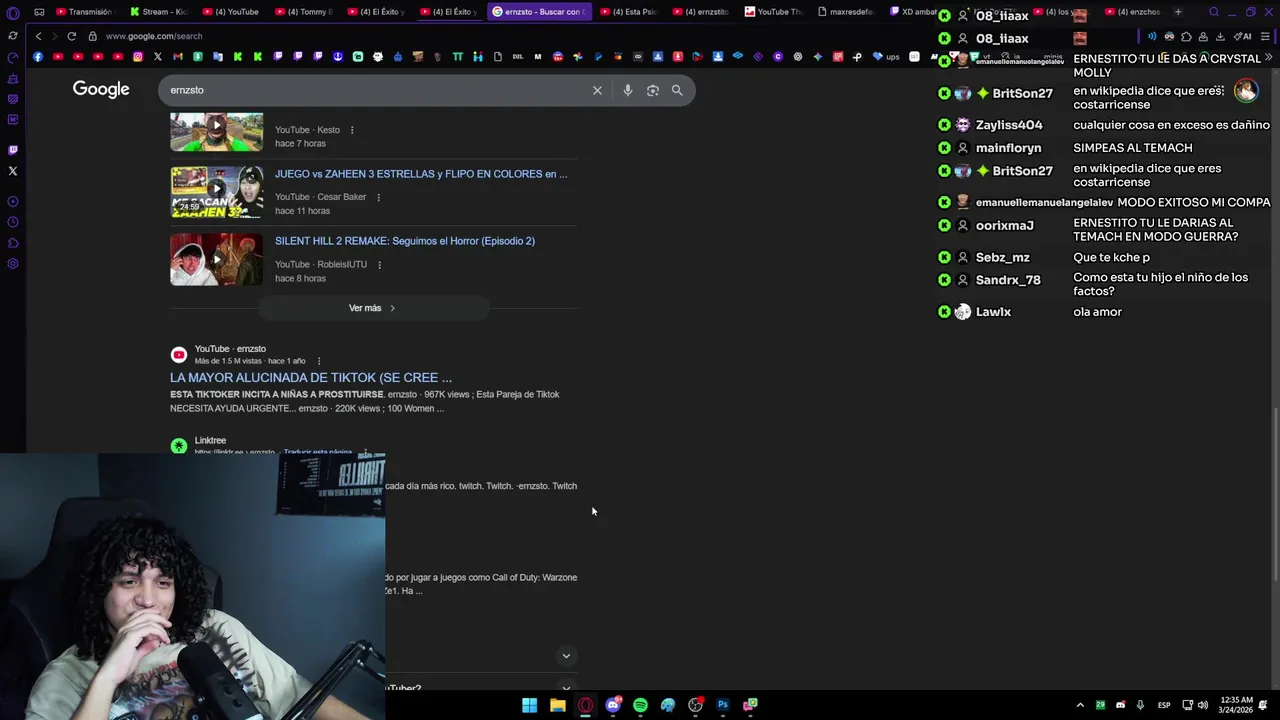Open the X bookmark in bookmarks bar
The width and height of the screenshot is (1280, 720).
click(158, 57)
